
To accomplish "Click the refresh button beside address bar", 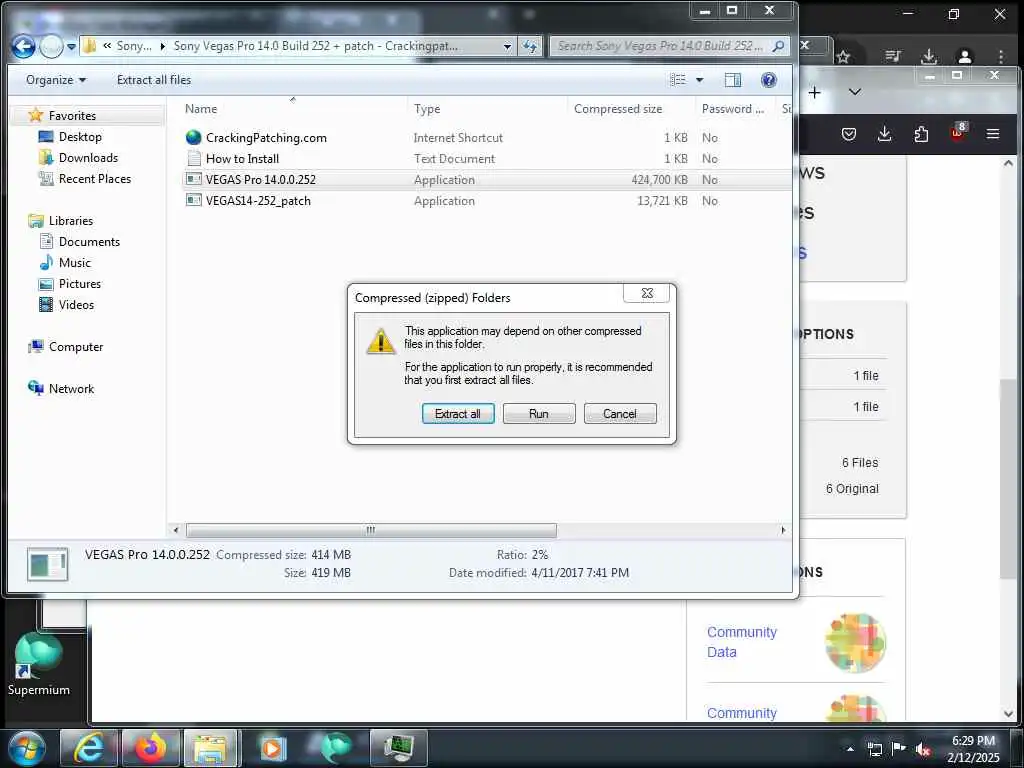I will [x=530, y=46].
